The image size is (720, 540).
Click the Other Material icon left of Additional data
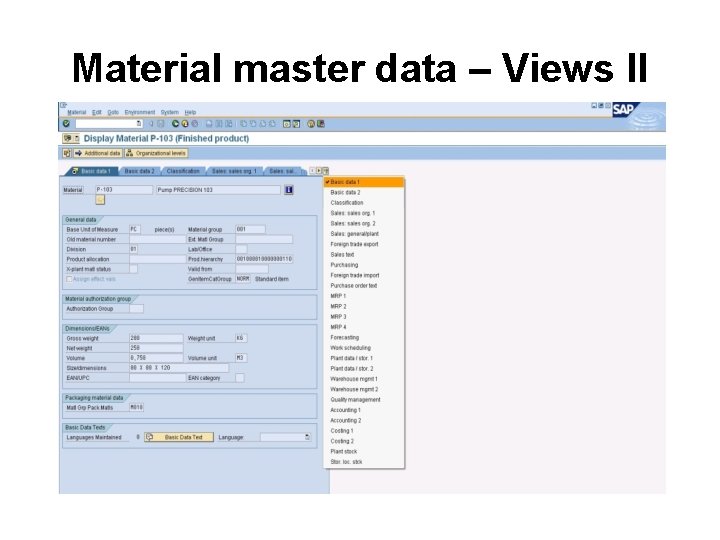click(67, 153)
